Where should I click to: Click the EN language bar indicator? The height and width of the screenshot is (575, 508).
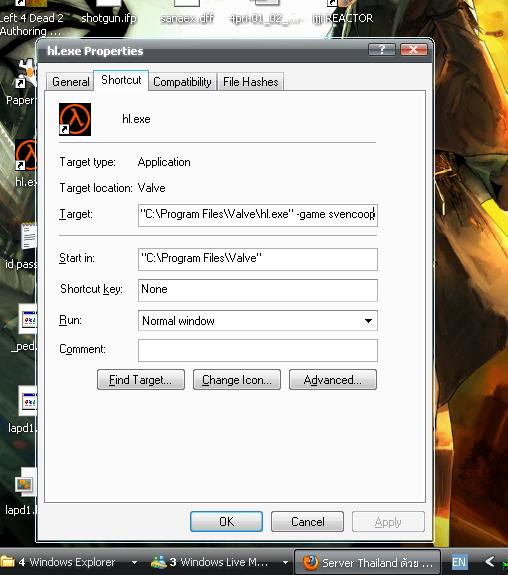[x=459, y=562]
